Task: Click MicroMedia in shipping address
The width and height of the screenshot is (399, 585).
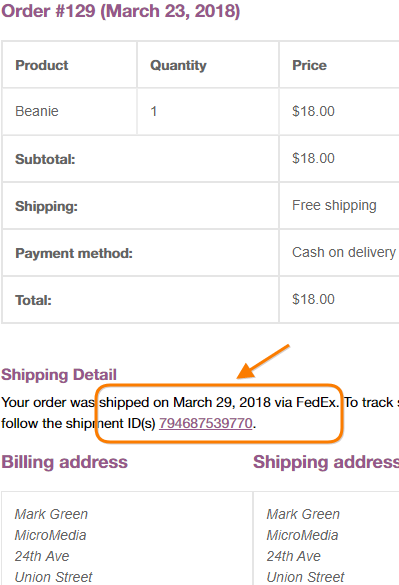Action: [x=302, y=535]
